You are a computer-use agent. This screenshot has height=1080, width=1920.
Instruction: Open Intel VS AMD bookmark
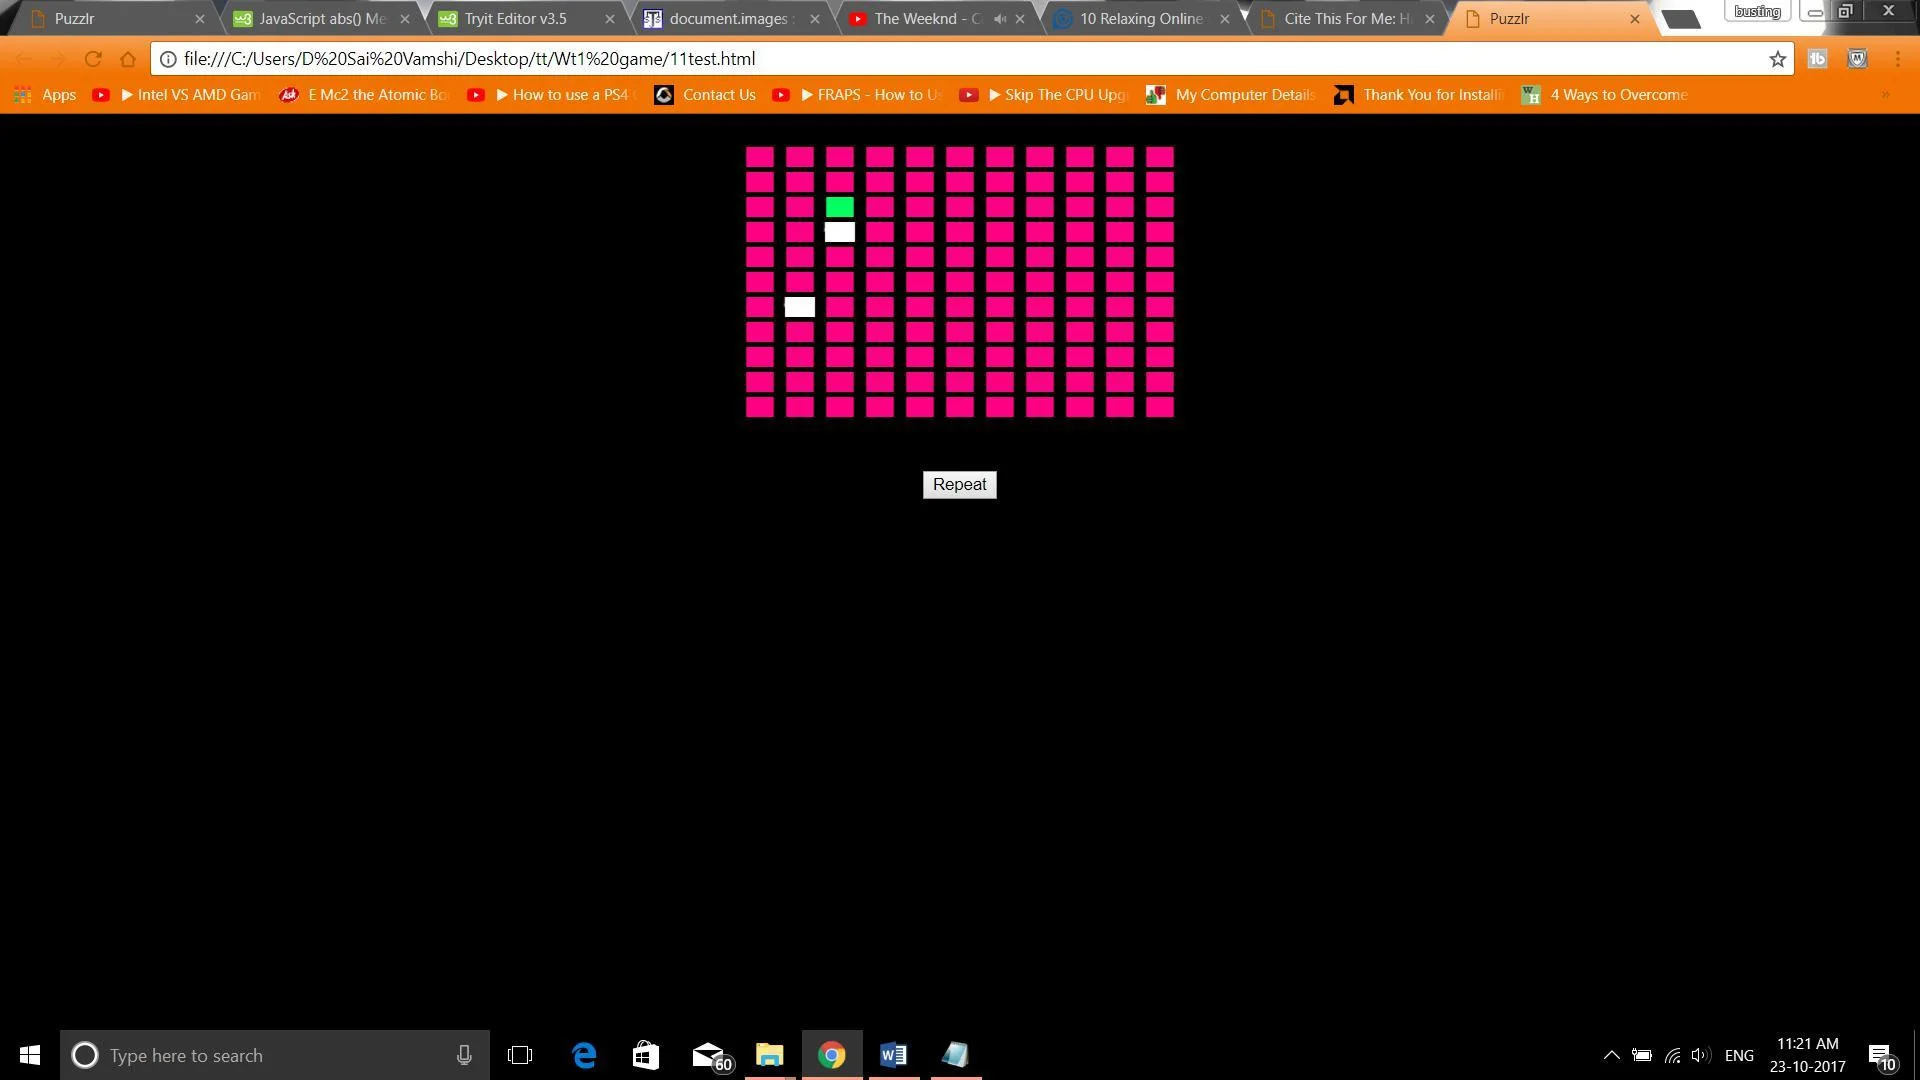coord(176,95)
